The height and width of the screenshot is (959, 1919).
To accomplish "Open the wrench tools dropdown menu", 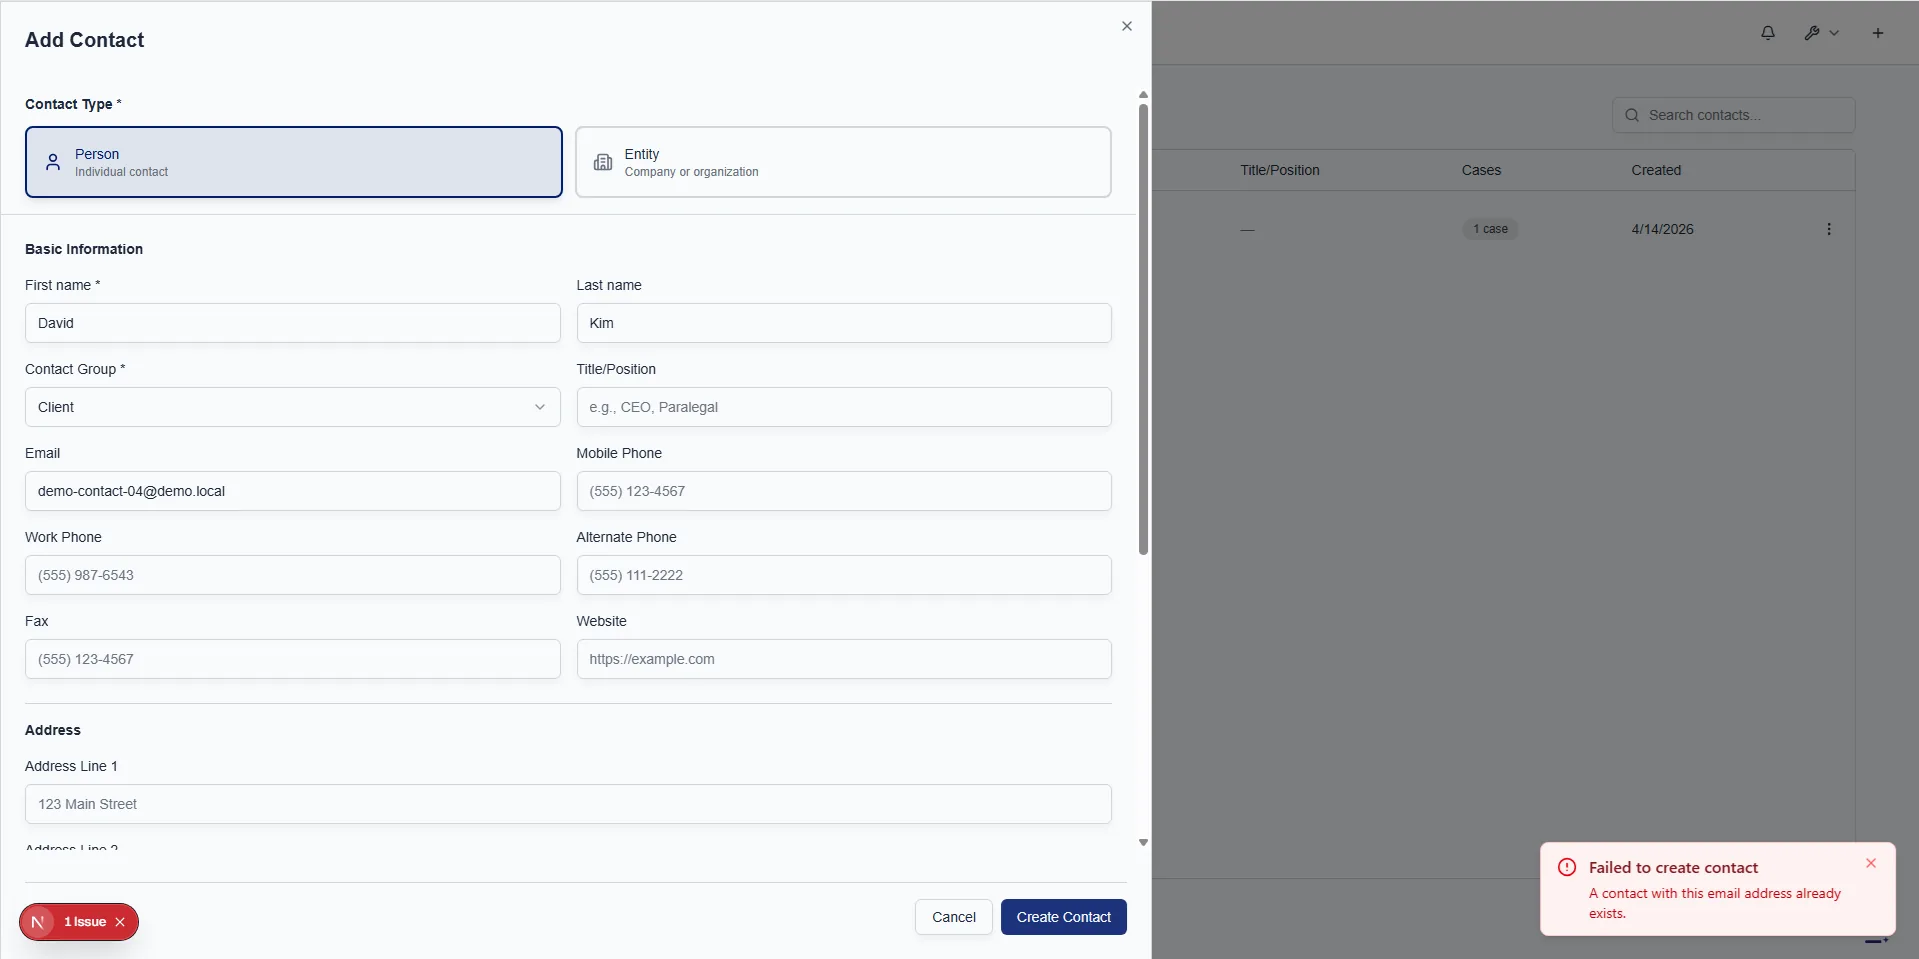I will [1821, 33].
